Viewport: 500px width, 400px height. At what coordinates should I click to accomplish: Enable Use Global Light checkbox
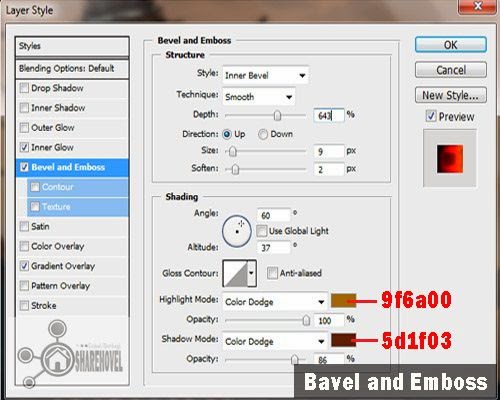[x=262, y=231]
